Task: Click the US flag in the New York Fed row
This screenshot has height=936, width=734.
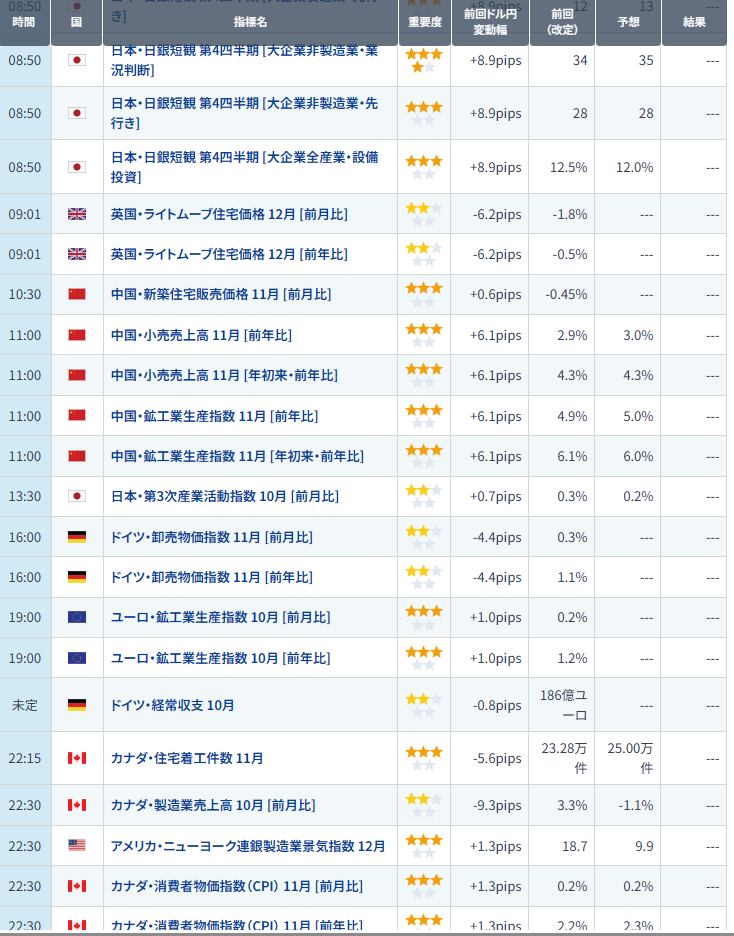Action: click(77, 845)
